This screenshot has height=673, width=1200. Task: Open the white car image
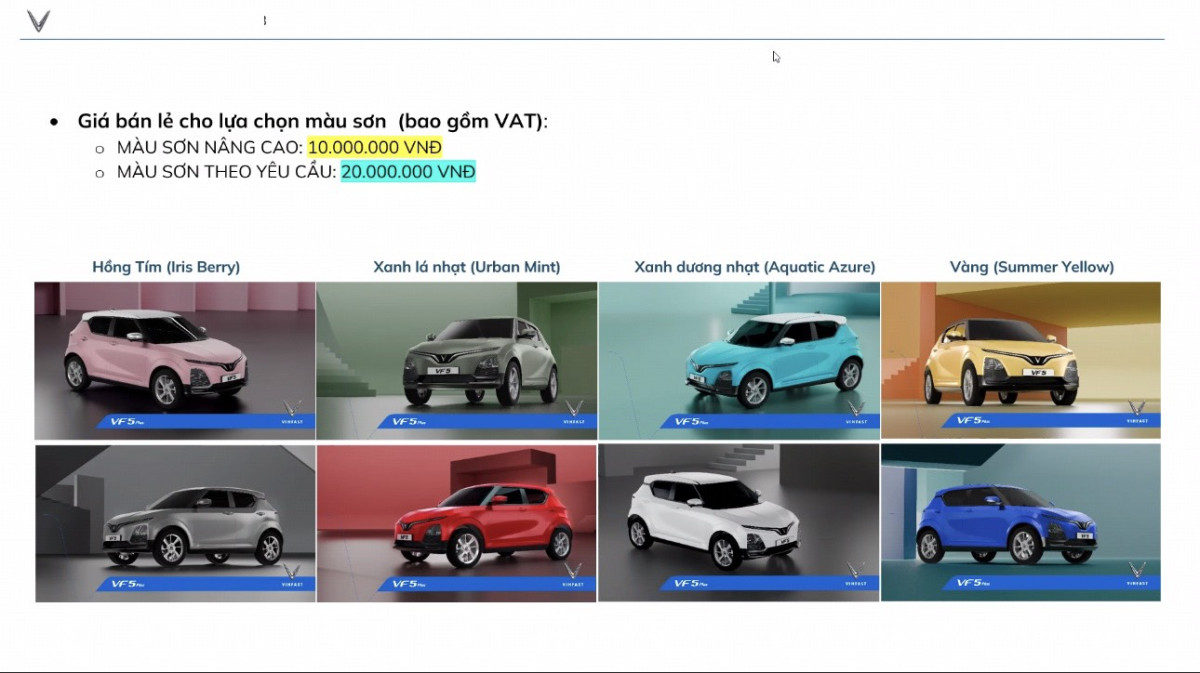739,523
